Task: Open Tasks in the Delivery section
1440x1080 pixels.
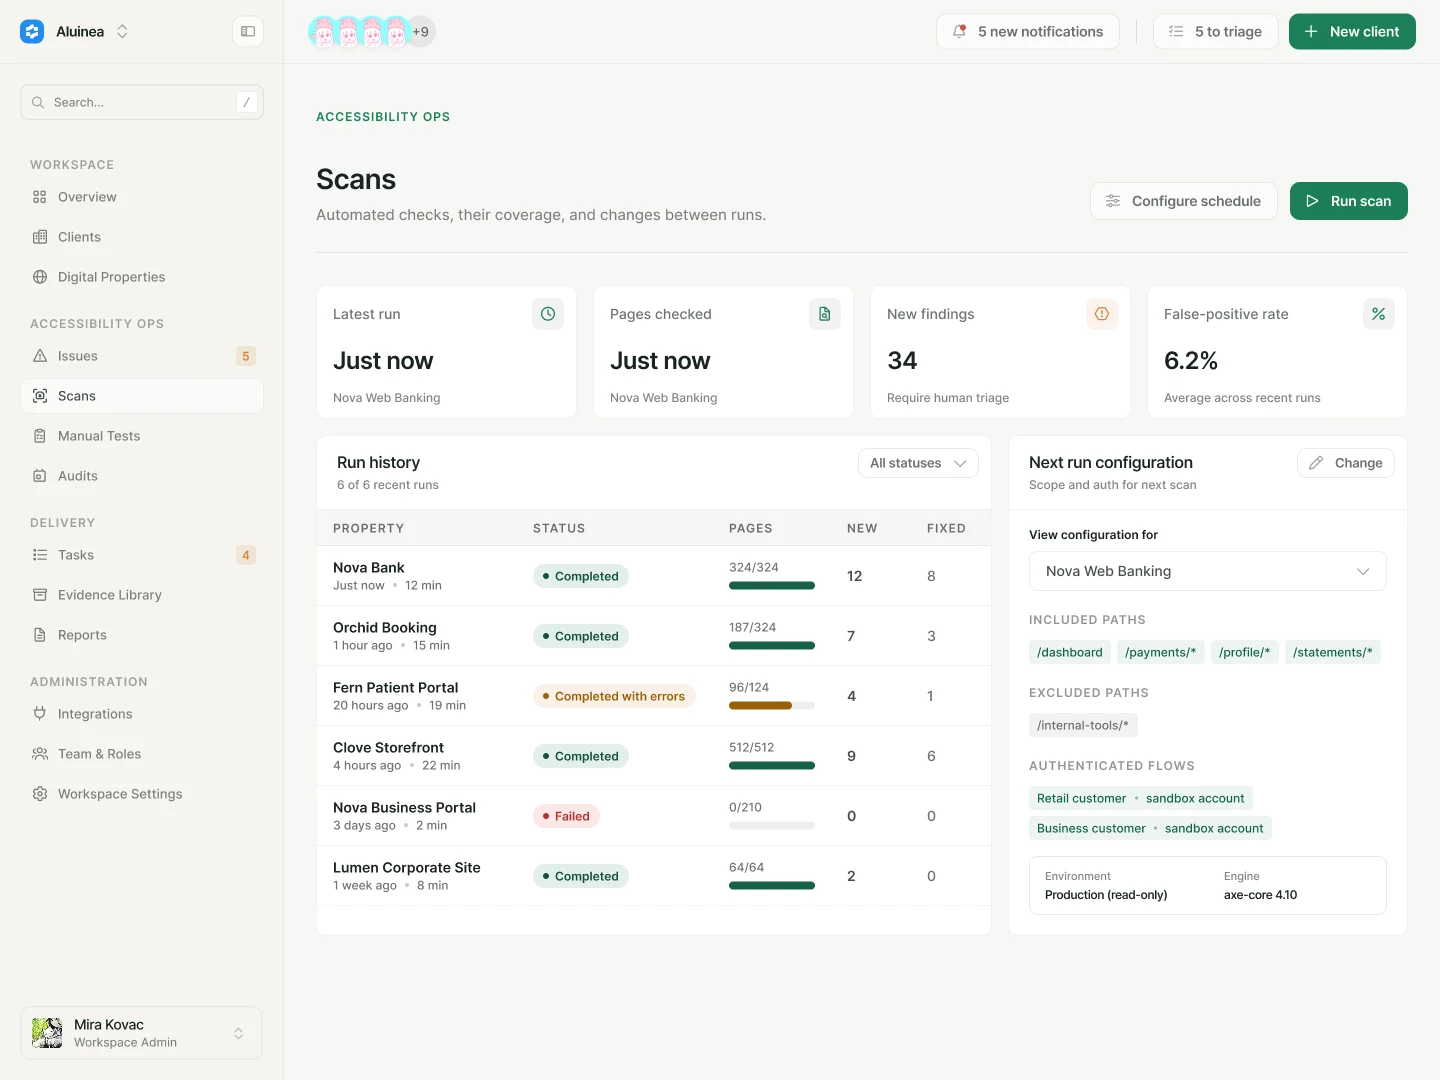Action: click(x=142, y=555)
